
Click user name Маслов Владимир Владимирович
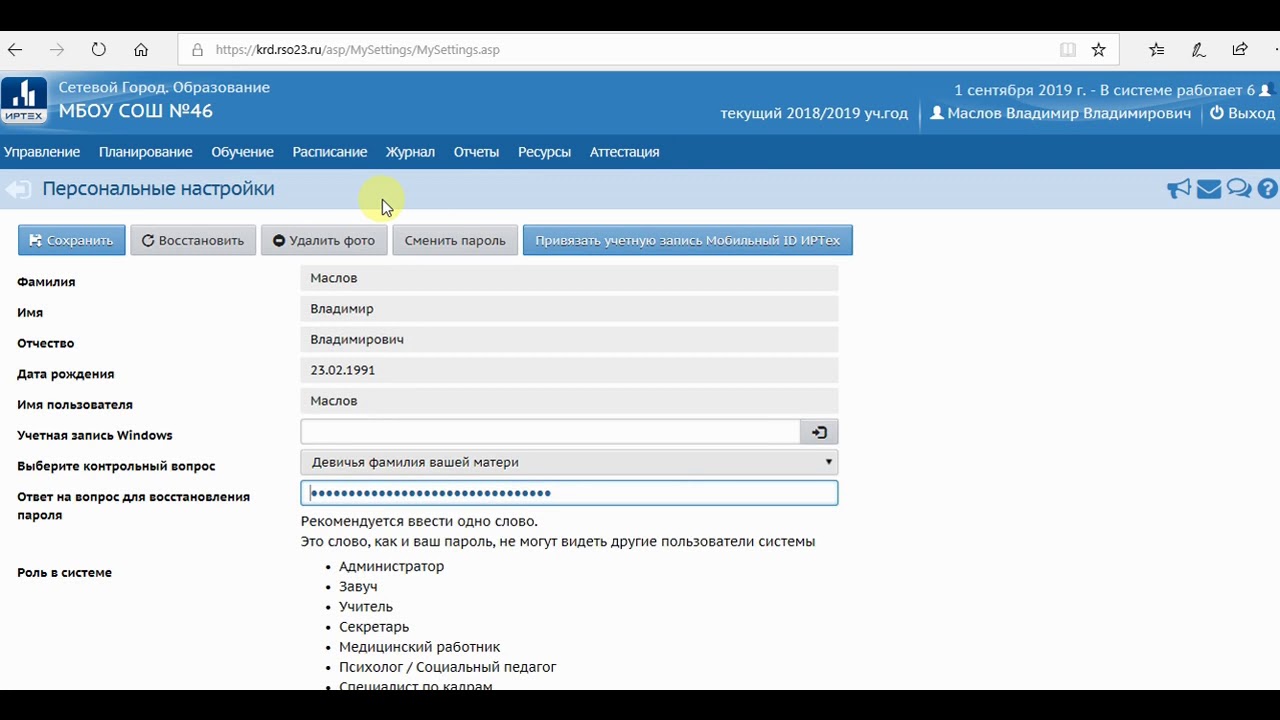click(1061, 113)
